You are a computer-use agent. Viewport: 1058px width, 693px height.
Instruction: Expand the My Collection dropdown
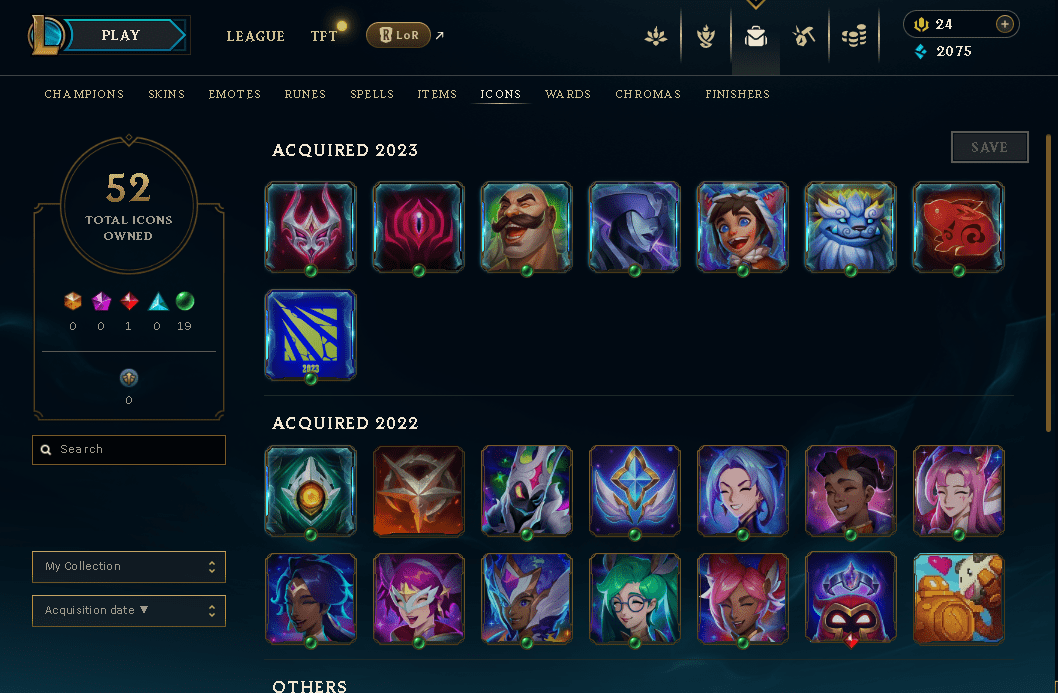(x=129, y=567)
